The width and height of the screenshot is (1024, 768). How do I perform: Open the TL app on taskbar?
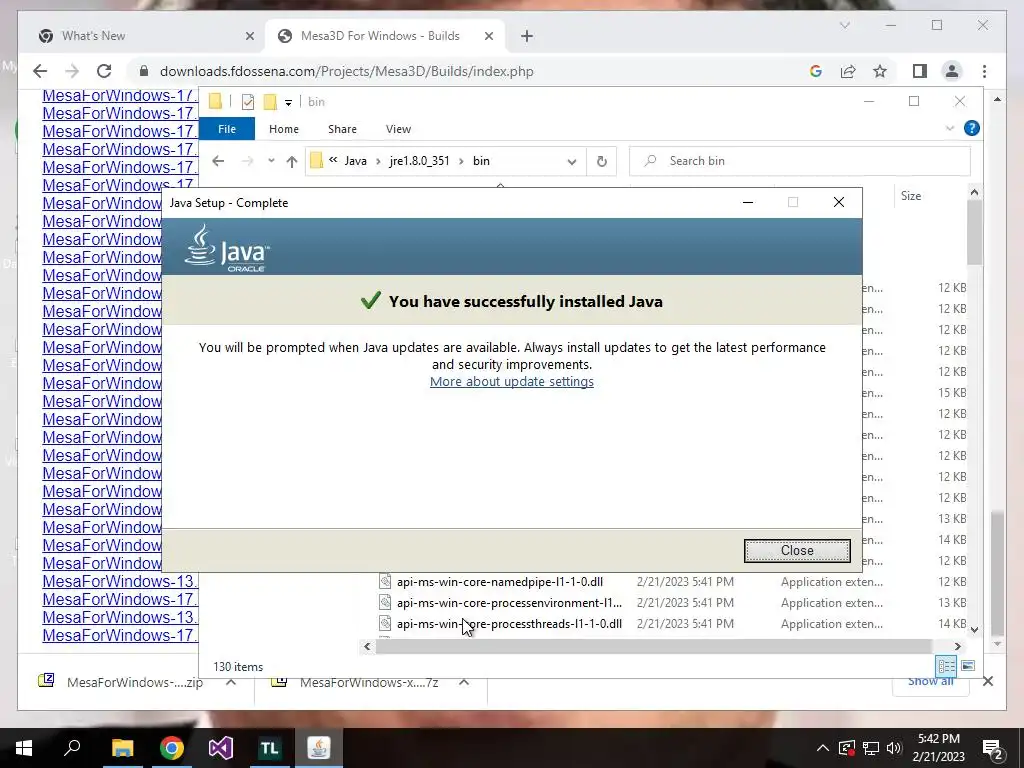270,748
